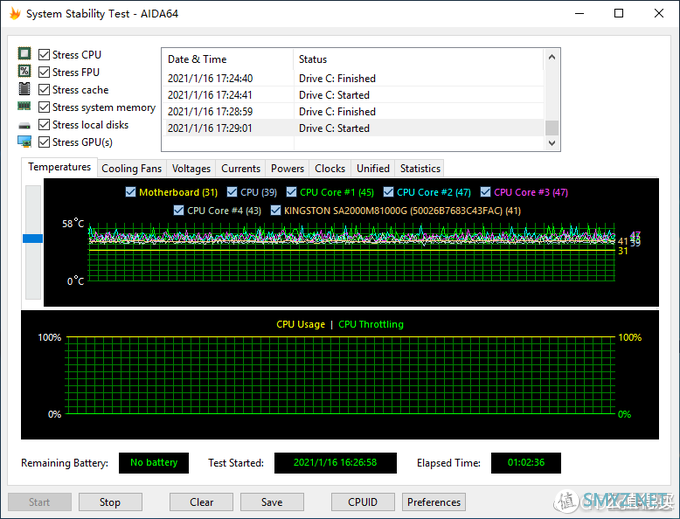The width and height of the screenshot is (680, 519).
Task: Click the Date & Time column header
Action: (228, 59)
